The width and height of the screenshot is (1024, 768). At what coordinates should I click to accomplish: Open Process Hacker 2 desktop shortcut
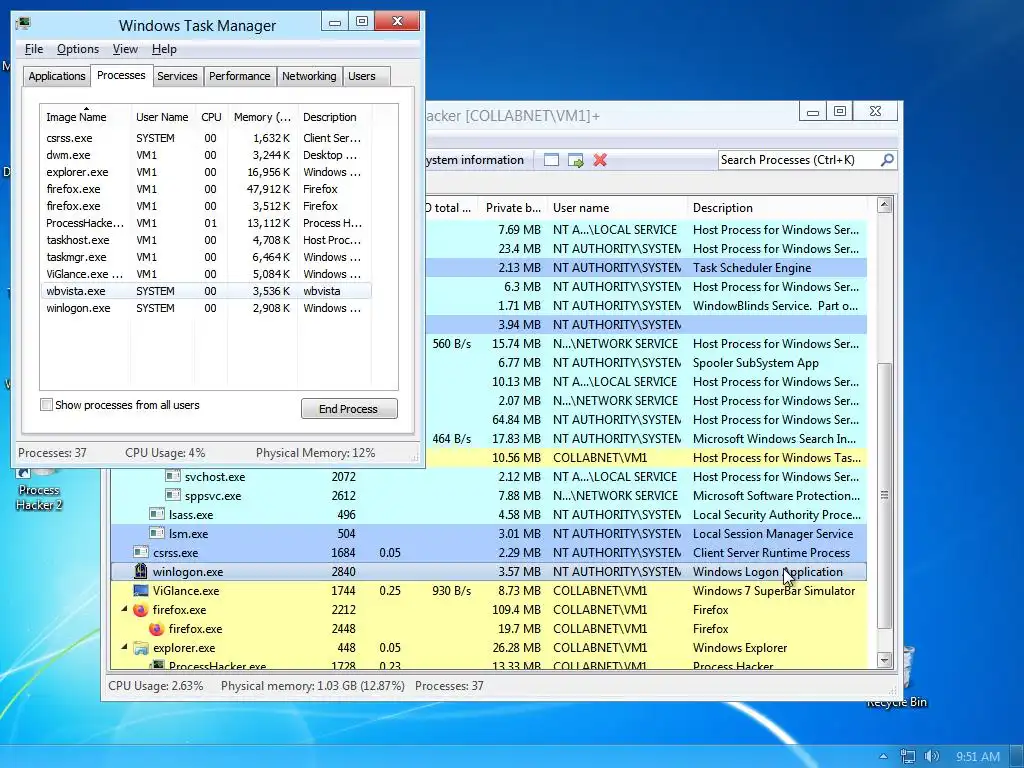click(x=39, y=489)
